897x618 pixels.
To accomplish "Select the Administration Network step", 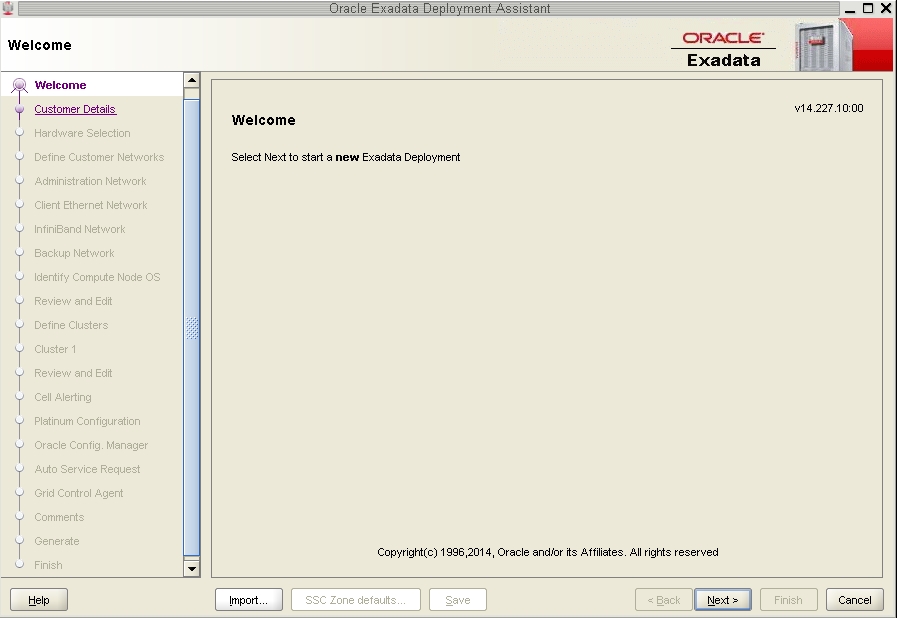I will [91, 181].
